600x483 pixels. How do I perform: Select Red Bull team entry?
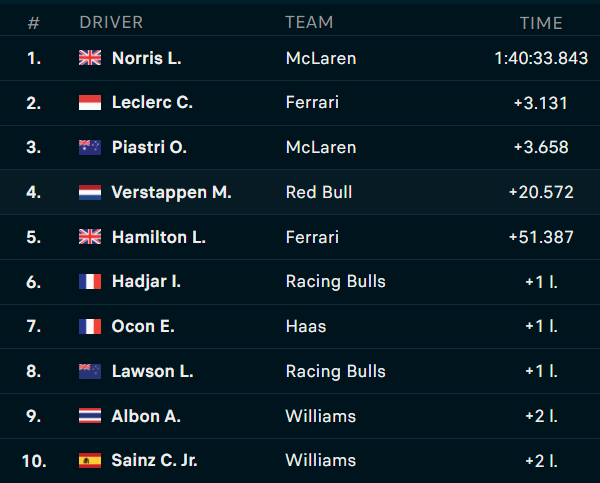tap(319, 192)
